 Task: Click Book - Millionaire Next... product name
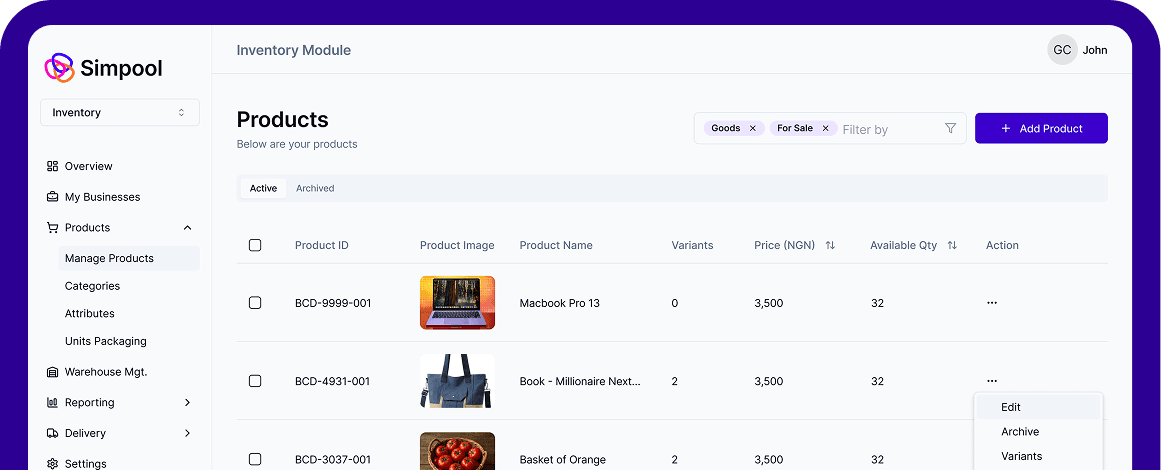pos(580,381)
